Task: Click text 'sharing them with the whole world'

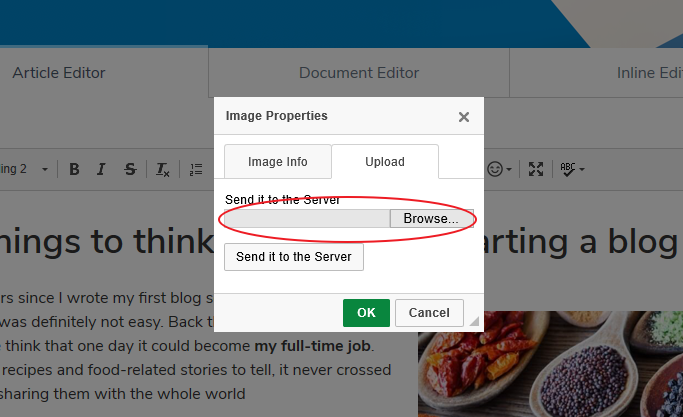Action: tap(122, 394)
